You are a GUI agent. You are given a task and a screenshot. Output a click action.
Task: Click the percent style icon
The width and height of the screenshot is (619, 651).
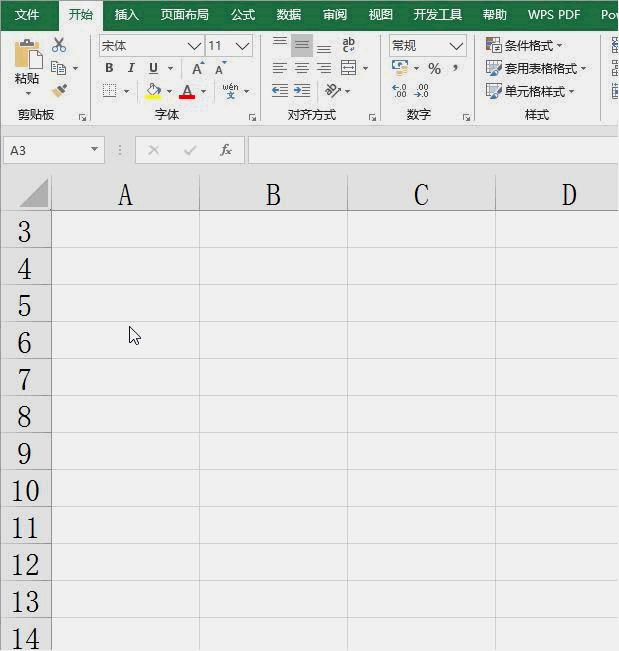434,69
